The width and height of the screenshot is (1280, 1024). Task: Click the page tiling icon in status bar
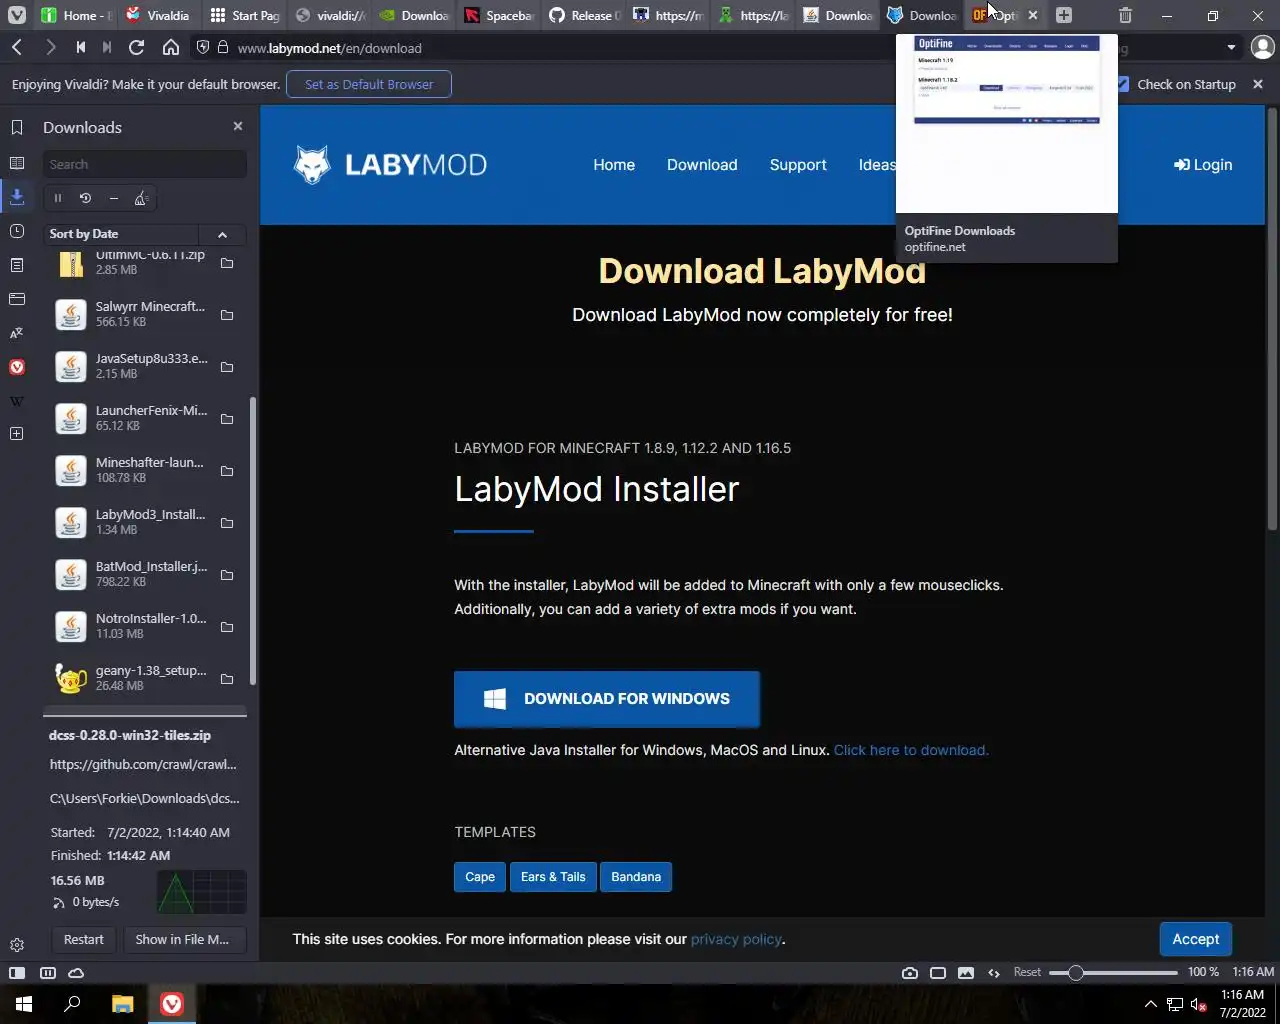[938, 973]
